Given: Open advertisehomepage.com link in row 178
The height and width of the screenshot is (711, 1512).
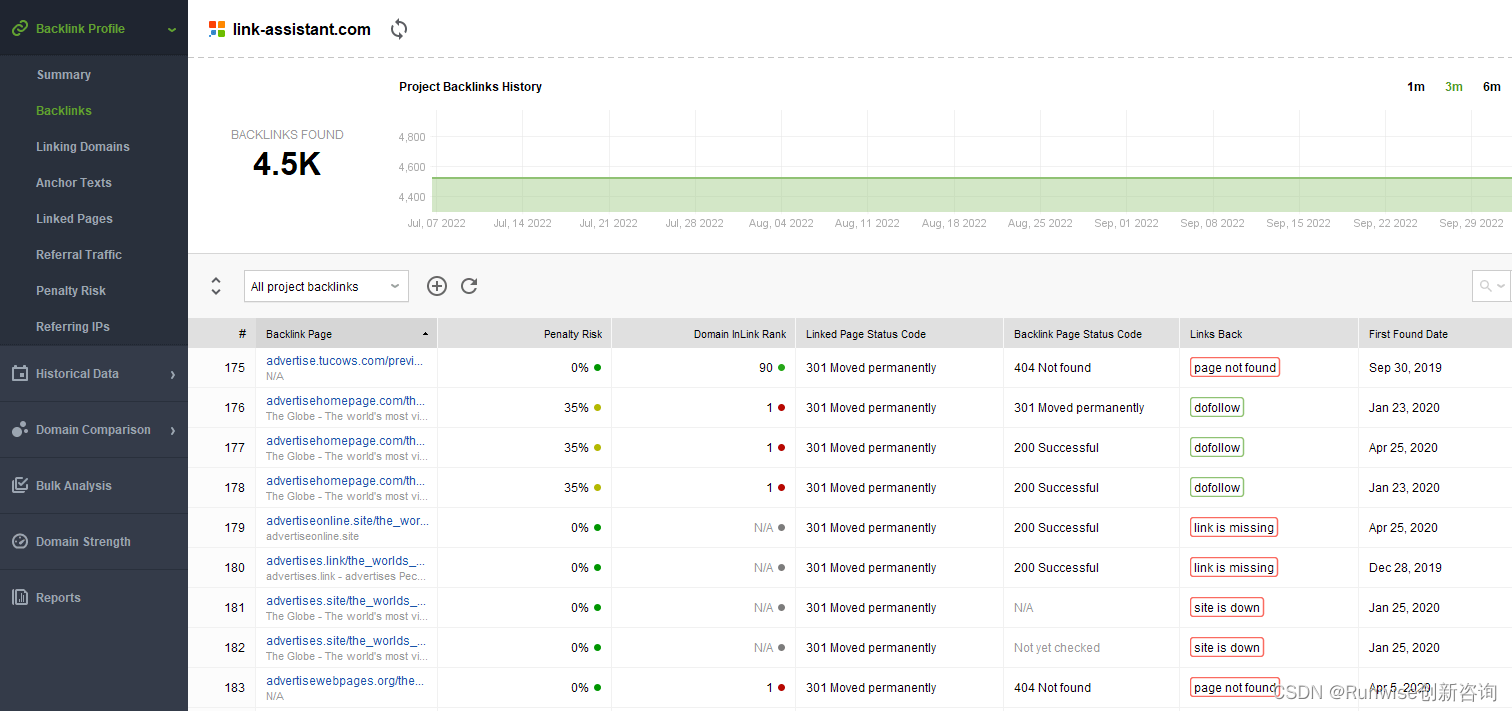Looking at the screenshot, I should point(344,481).
